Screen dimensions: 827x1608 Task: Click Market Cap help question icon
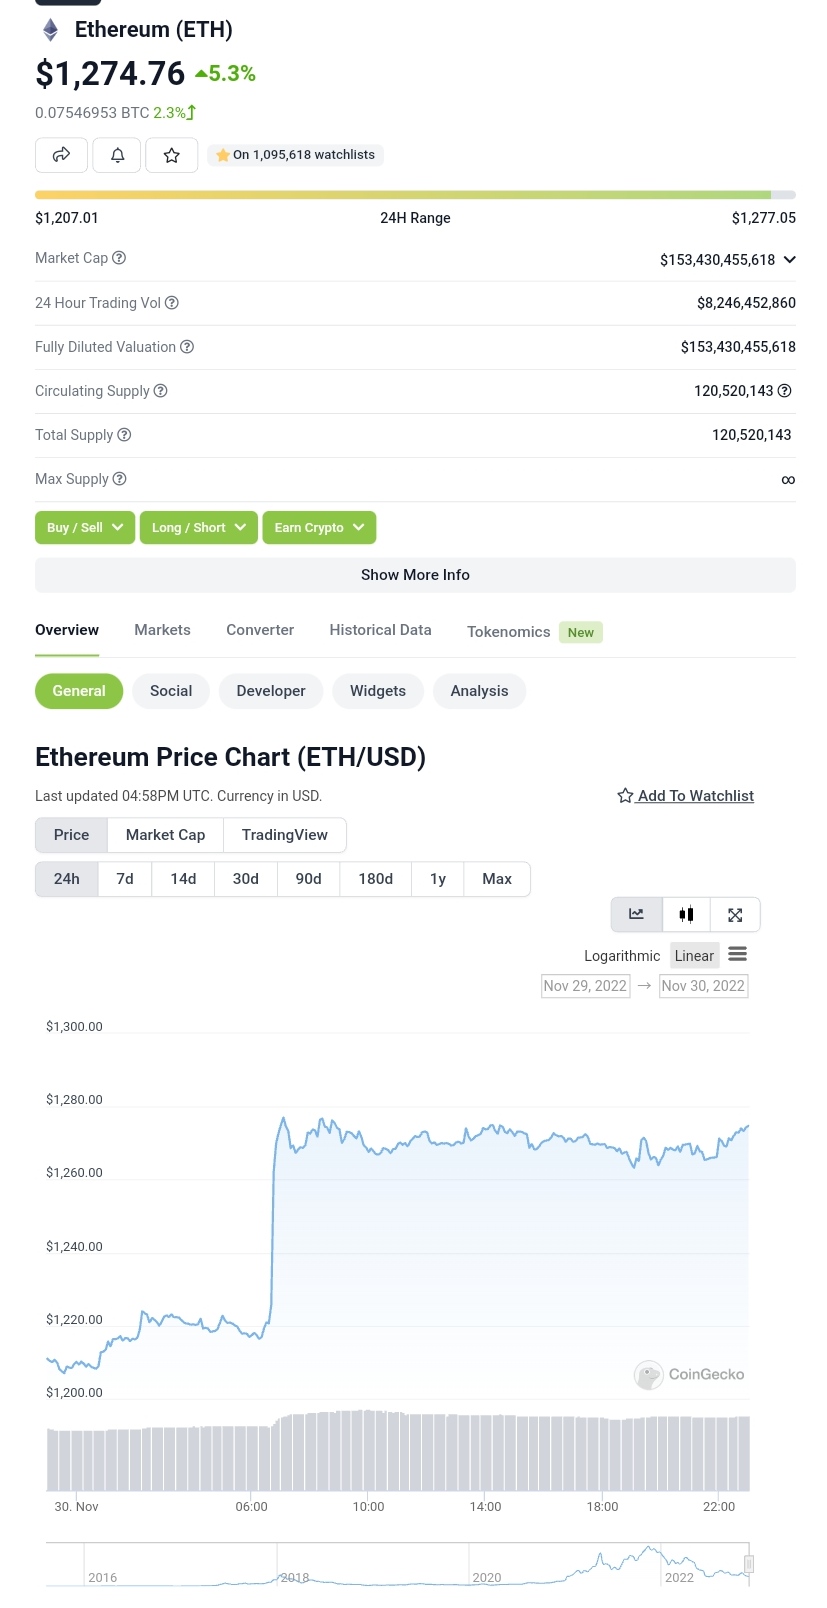pos(119,258)
